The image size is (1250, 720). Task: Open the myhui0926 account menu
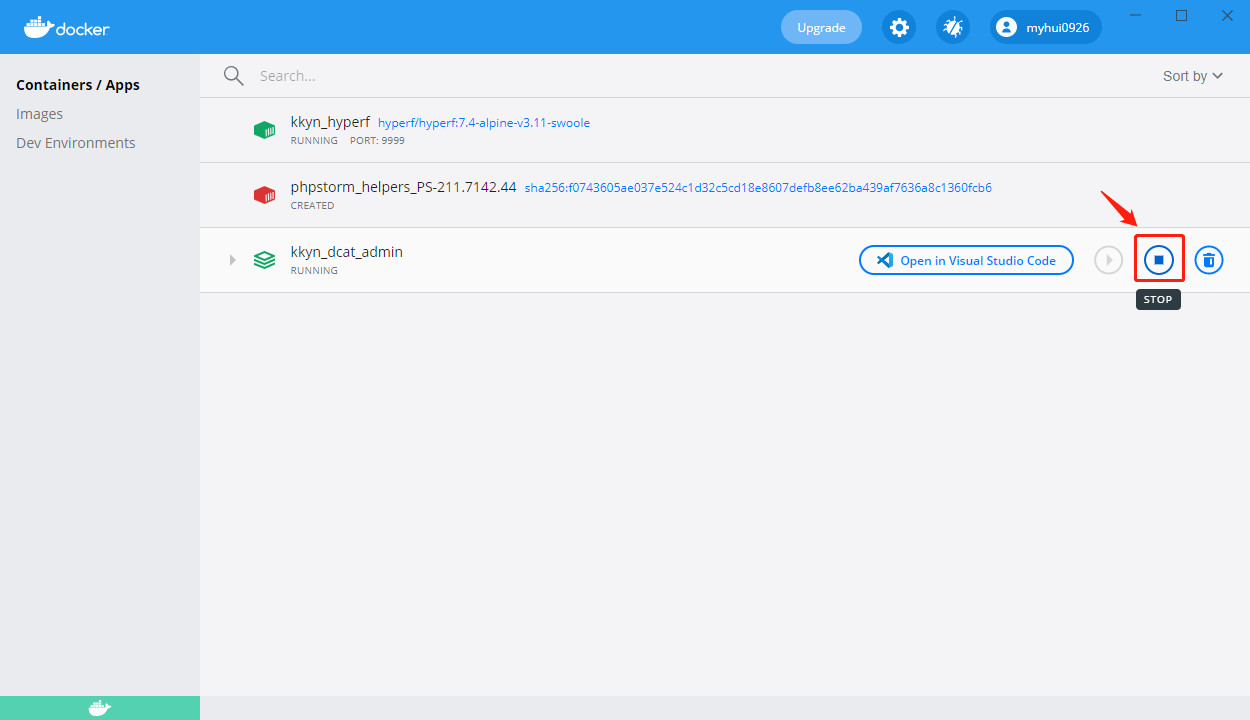pyautogui.click(x=1045, y=27)
